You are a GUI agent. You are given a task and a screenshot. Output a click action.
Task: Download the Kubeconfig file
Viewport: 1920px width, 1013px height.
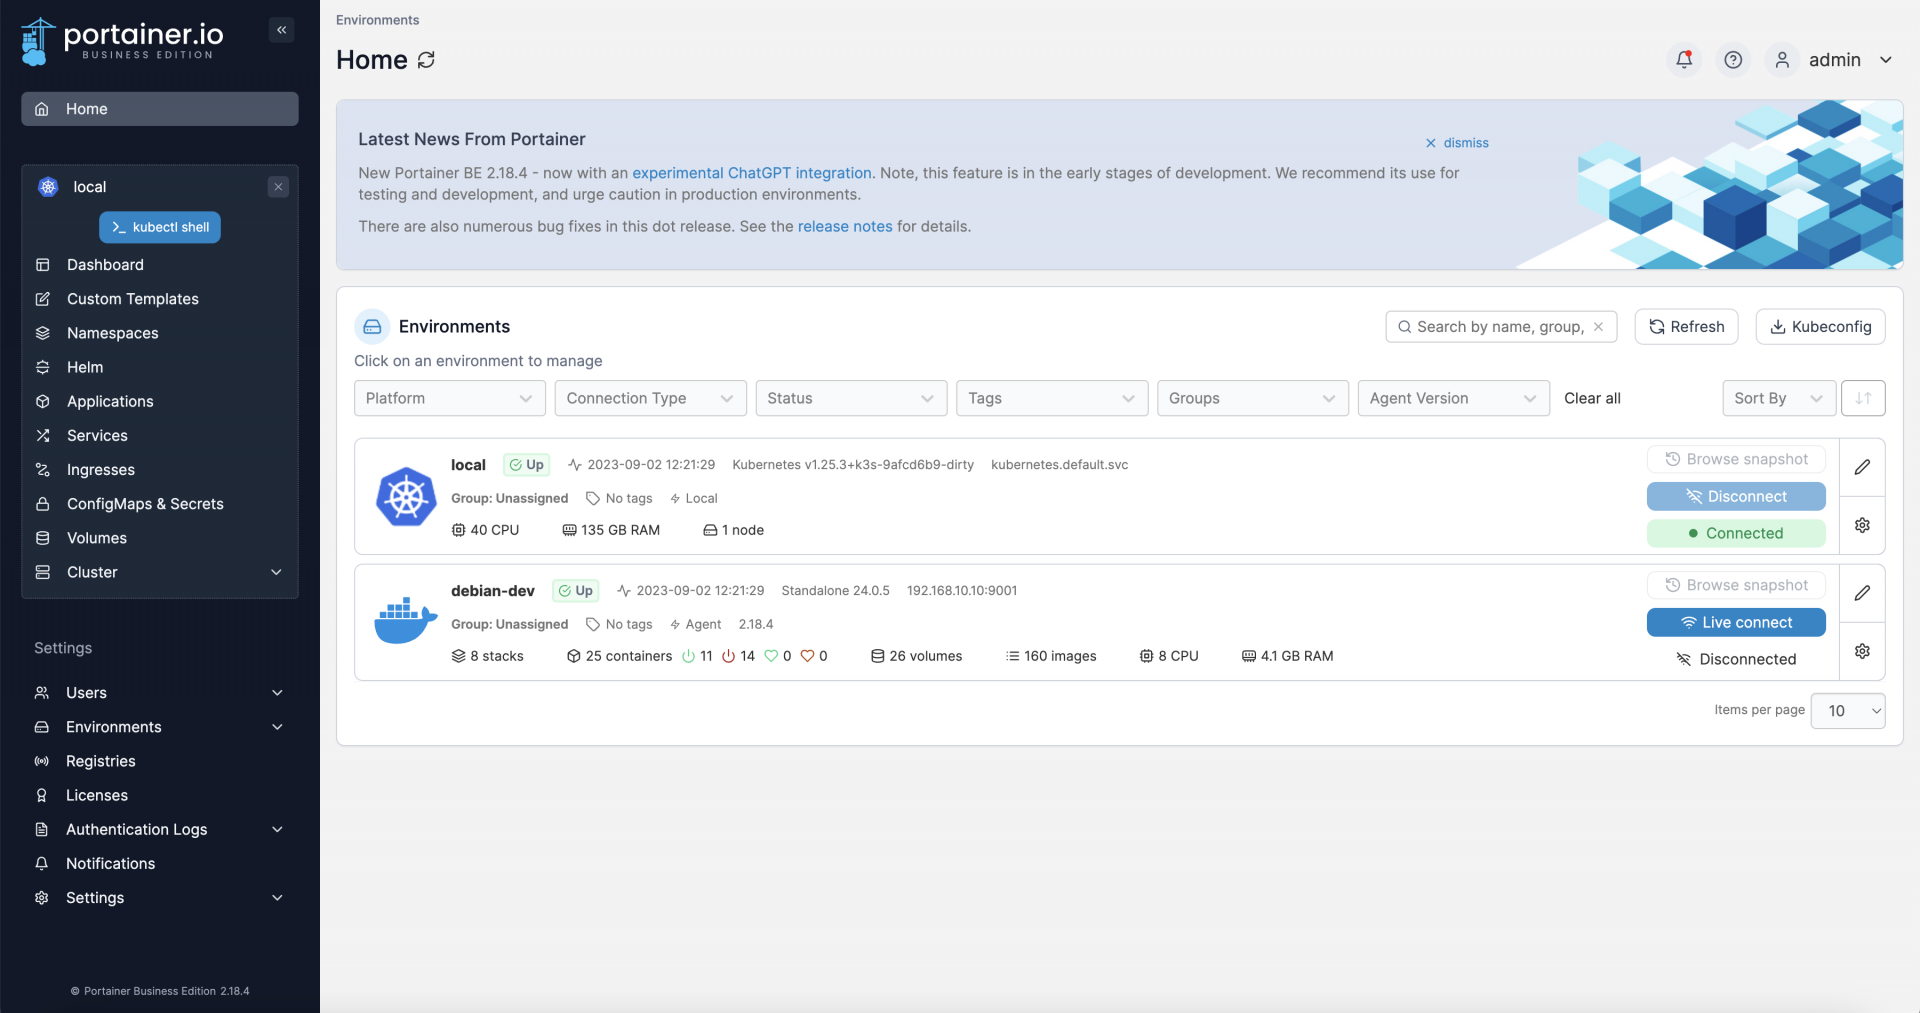1820,327
